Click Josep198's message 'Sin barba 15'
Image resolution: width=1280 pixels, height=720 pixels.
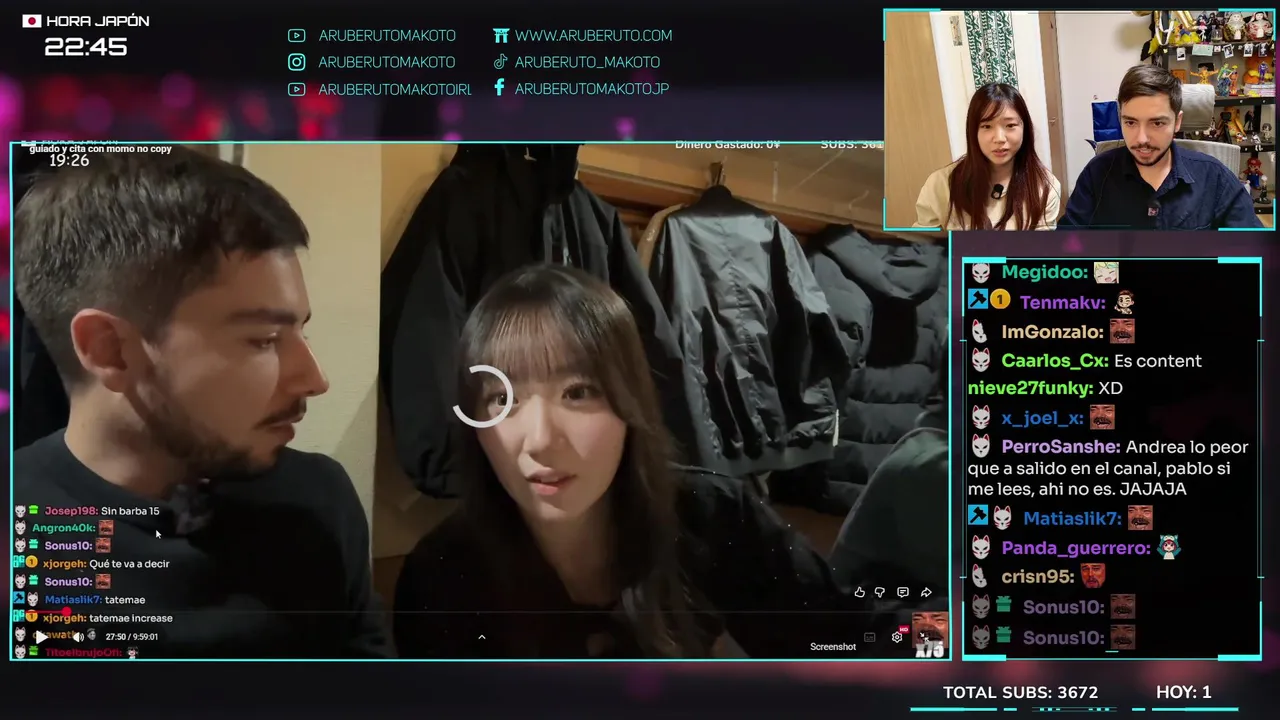tap(130, 511)
